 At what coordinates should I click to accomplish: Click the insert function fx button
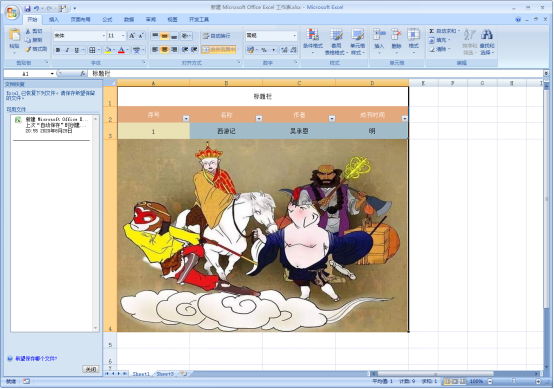point(82,73)
